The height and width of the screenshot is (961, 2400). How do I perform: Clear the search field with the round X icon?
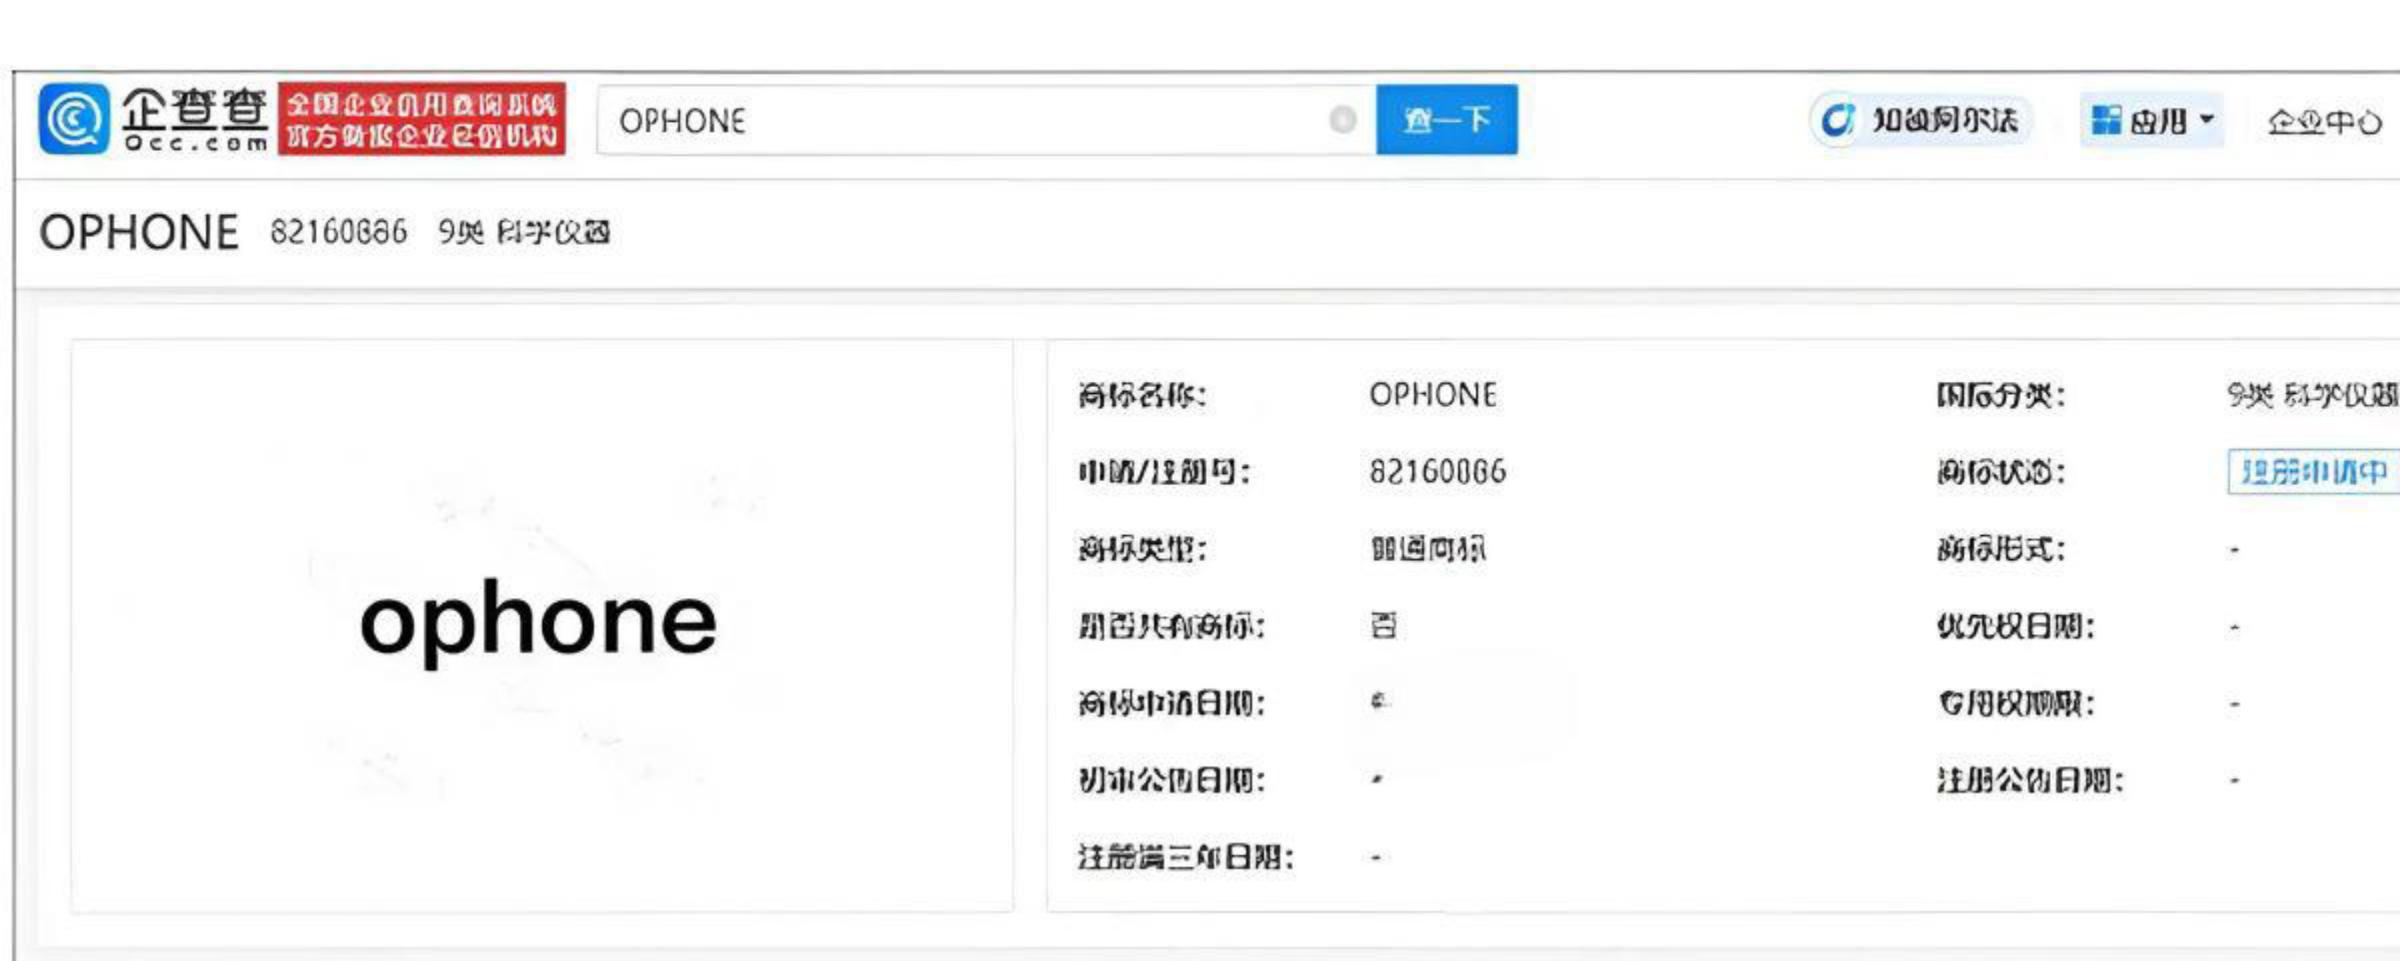(1342, 120)
